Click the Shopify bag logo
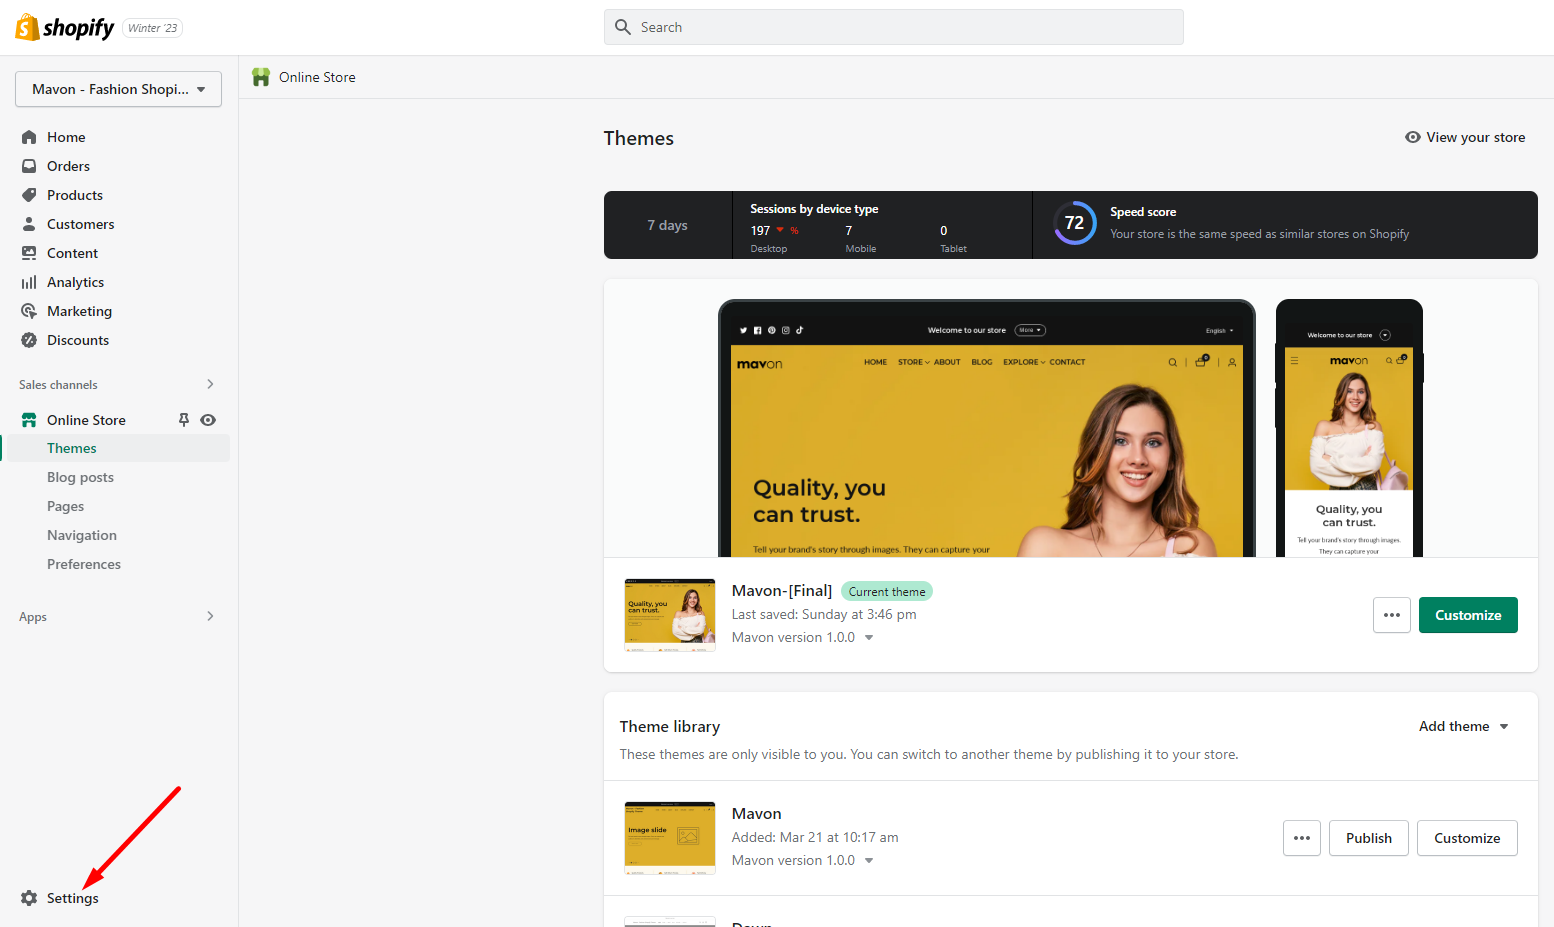Image resolution: width=1554 pixels, height=927 pixels. [25, 27]
